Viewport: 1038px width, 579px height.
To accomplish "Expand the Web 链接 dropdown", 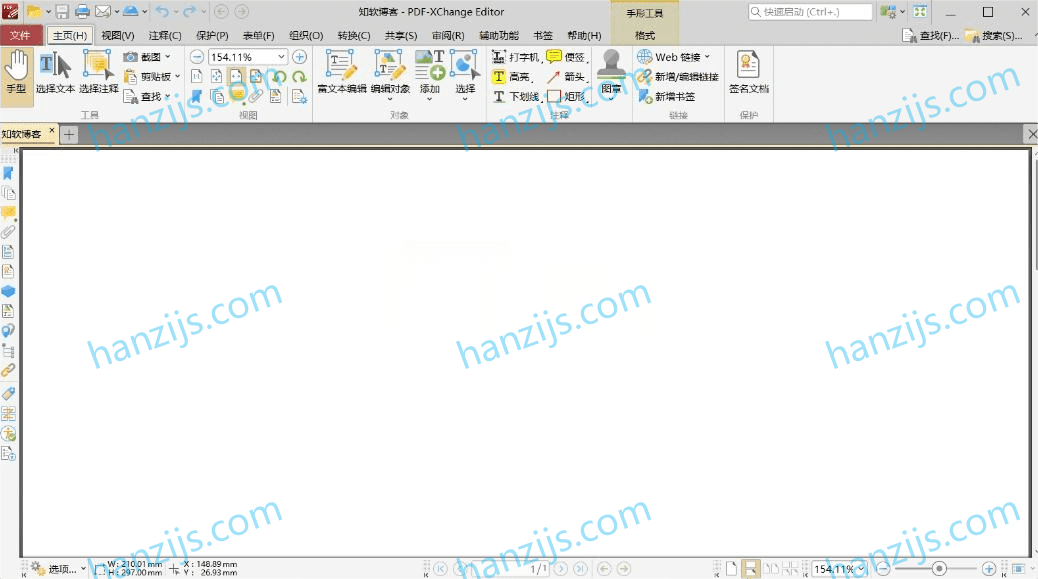I will [707, 57].
